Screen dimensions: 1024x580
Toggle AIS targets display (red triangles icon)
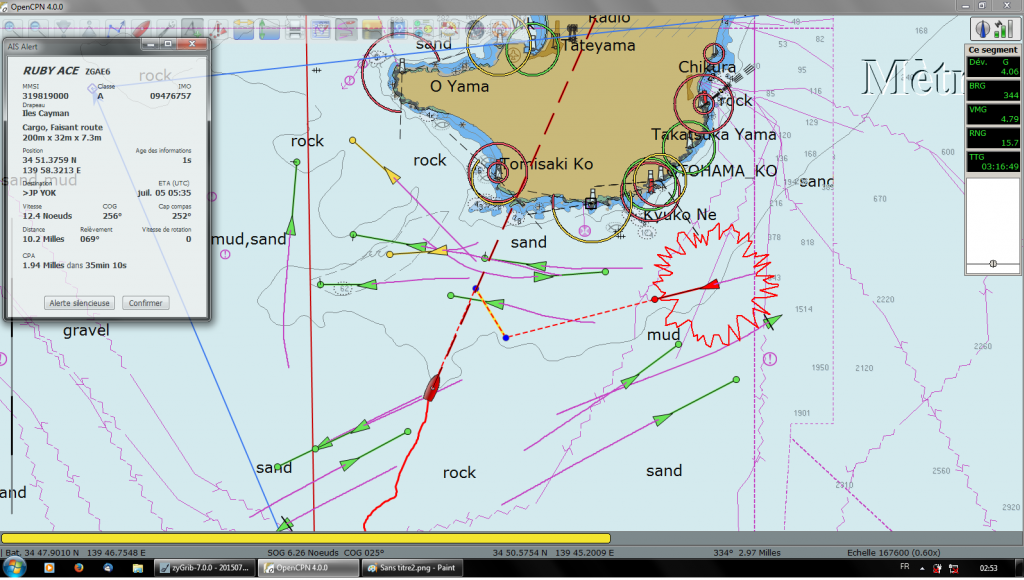click(x=217, y=29)
